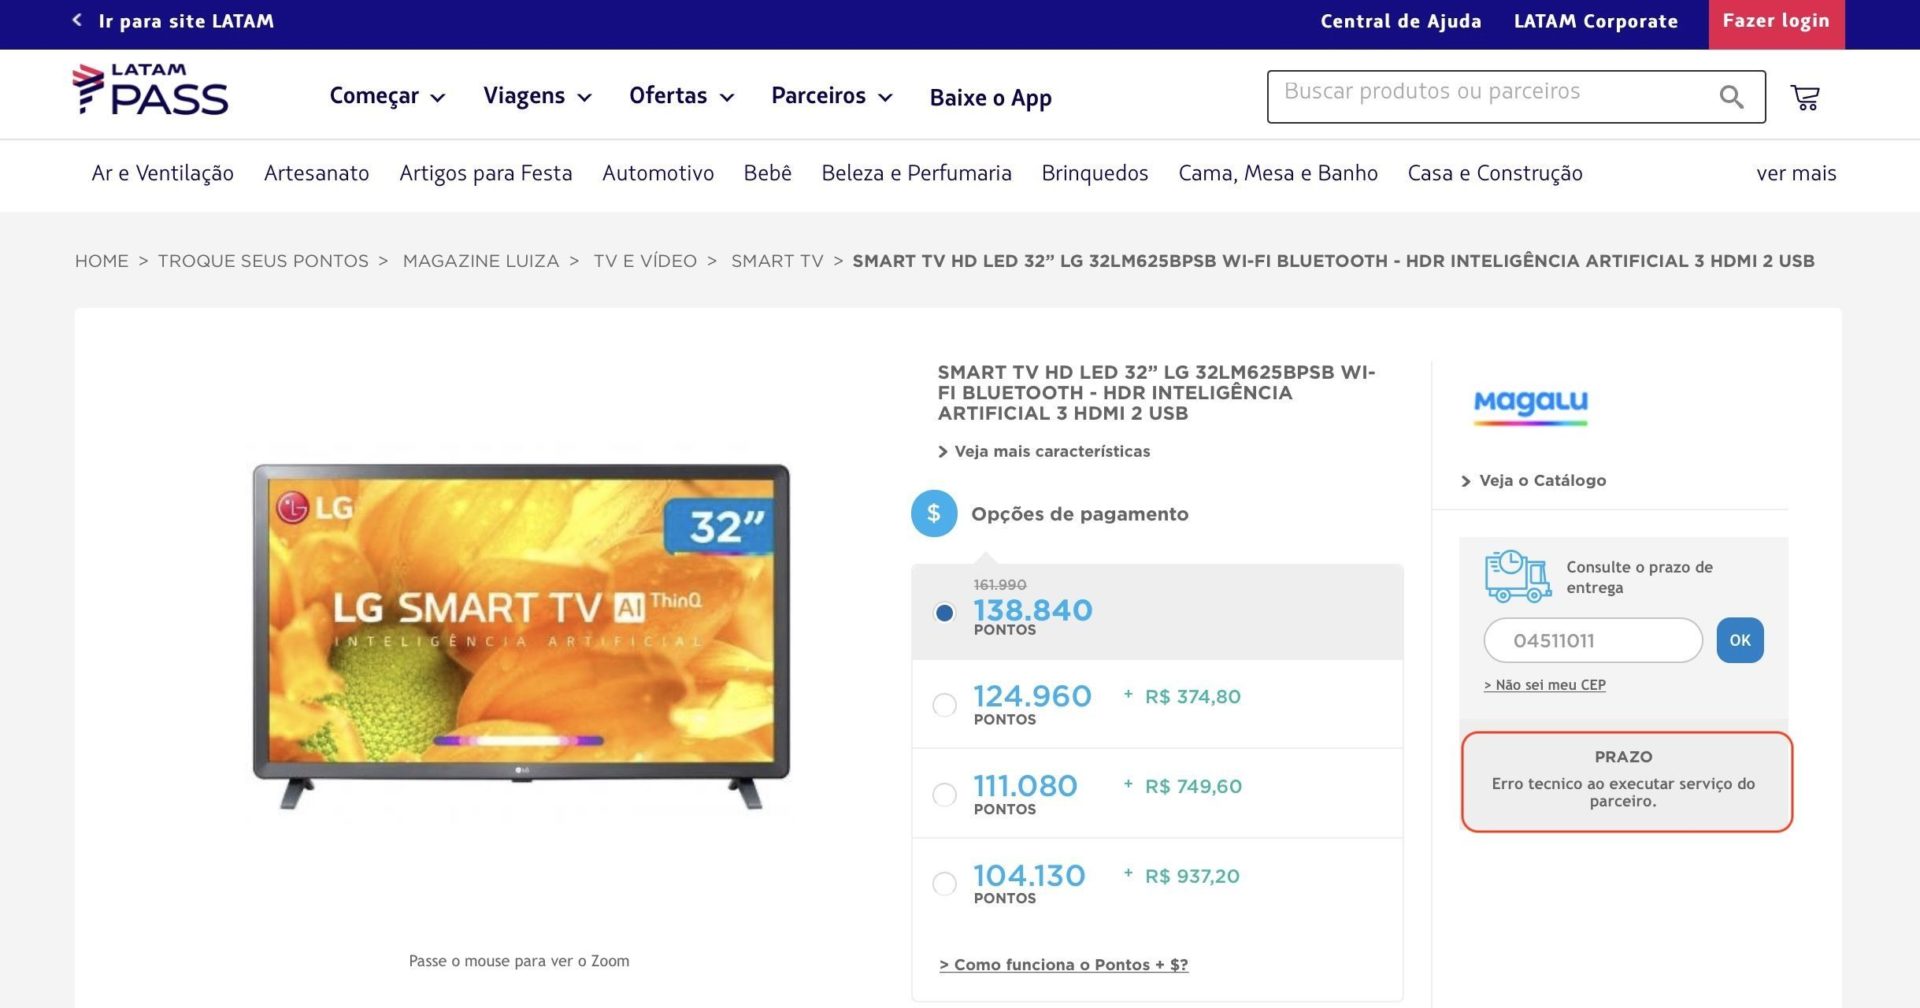Open Central de Ajuda

[1400, 21]
